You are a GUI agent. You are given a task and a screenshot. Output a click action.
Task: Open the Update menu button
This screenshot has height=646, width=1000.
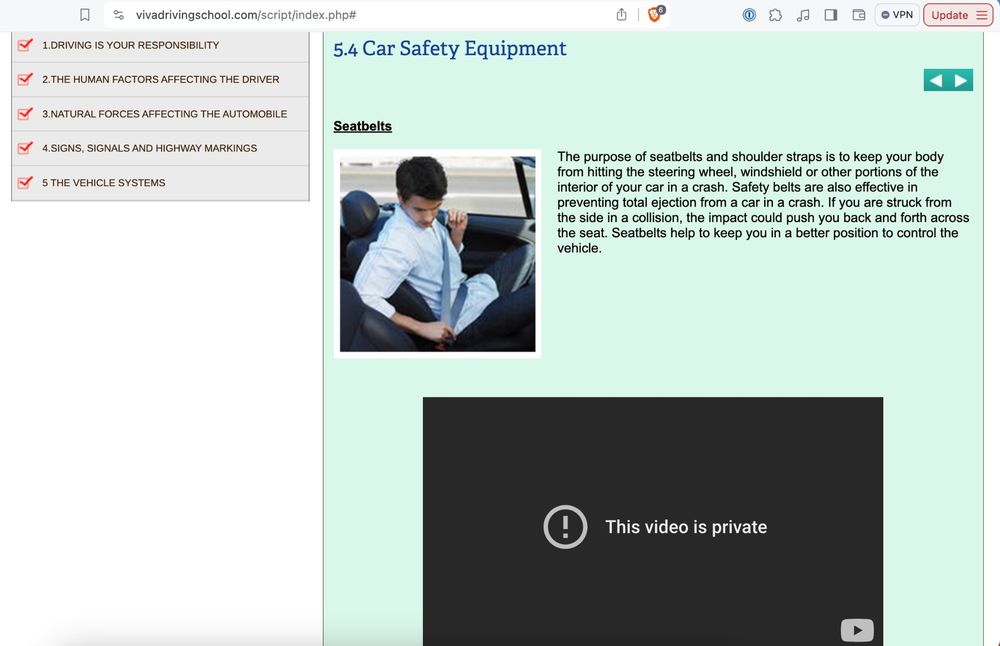pos(958,15)
